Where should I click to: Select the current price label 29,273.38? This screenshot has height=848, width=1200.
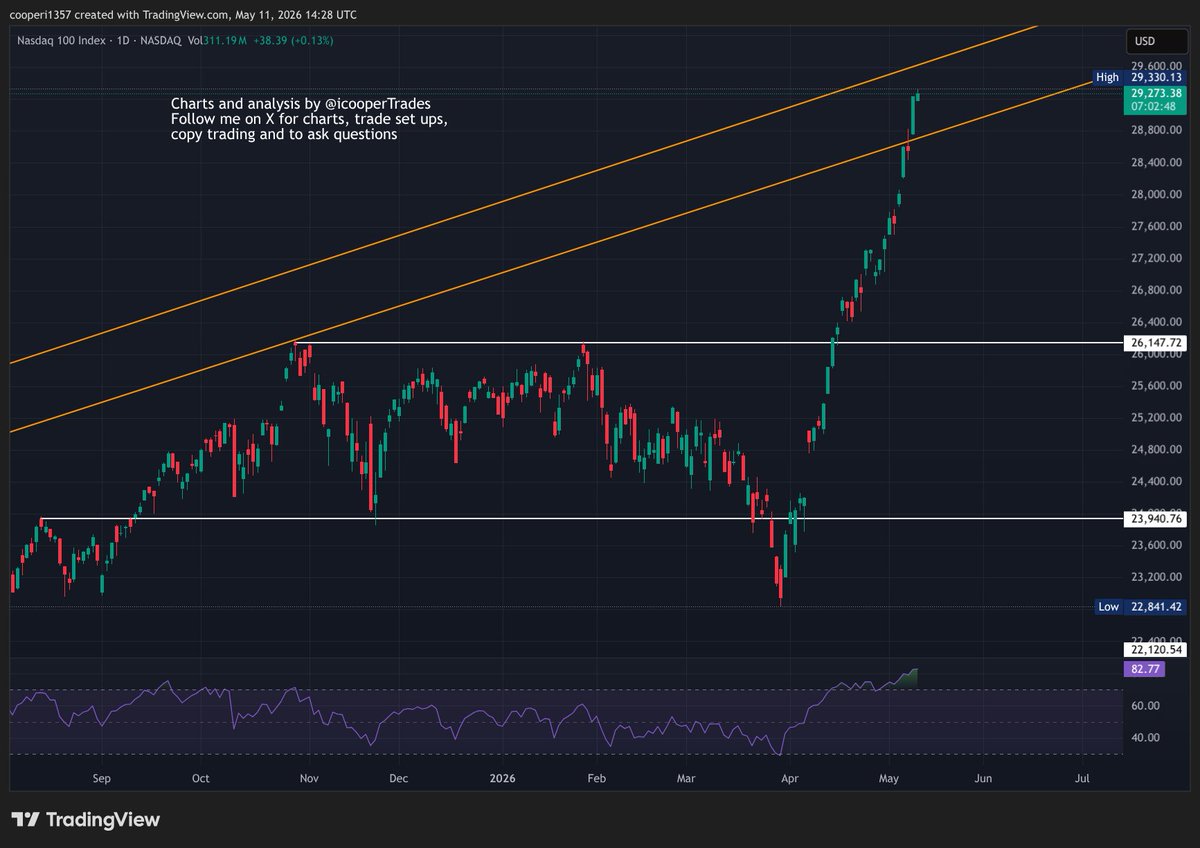coord(1157,92)
